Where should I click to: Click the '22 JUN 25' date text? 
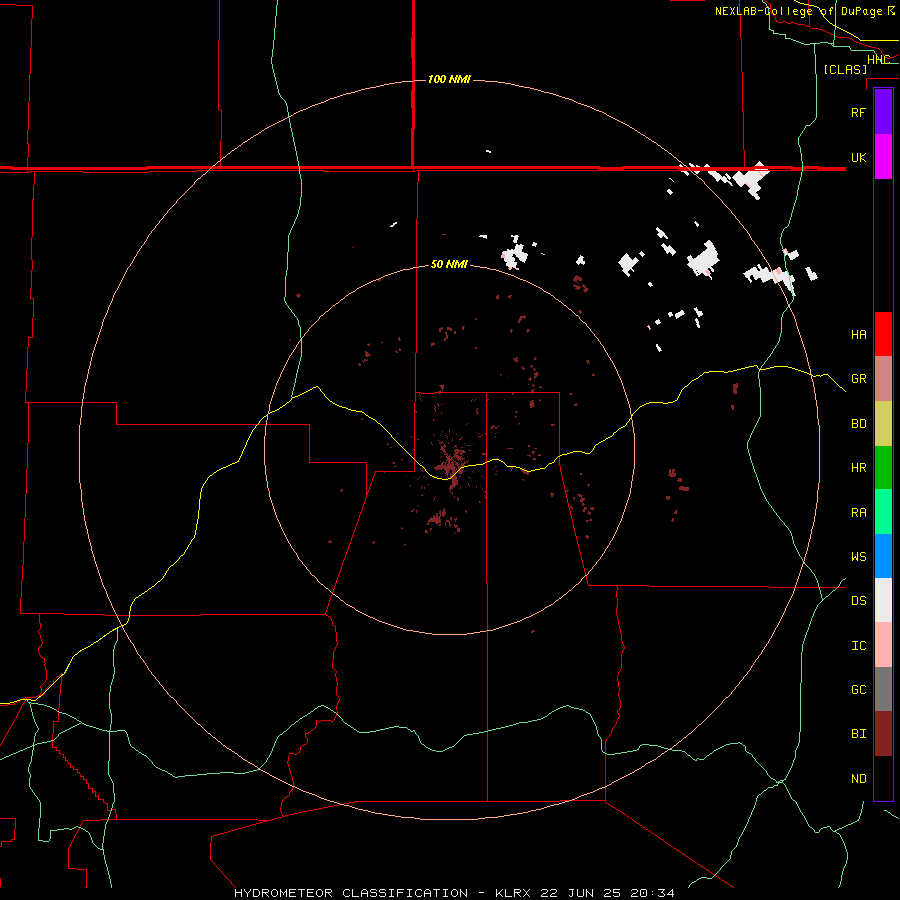tap(581, 893)
